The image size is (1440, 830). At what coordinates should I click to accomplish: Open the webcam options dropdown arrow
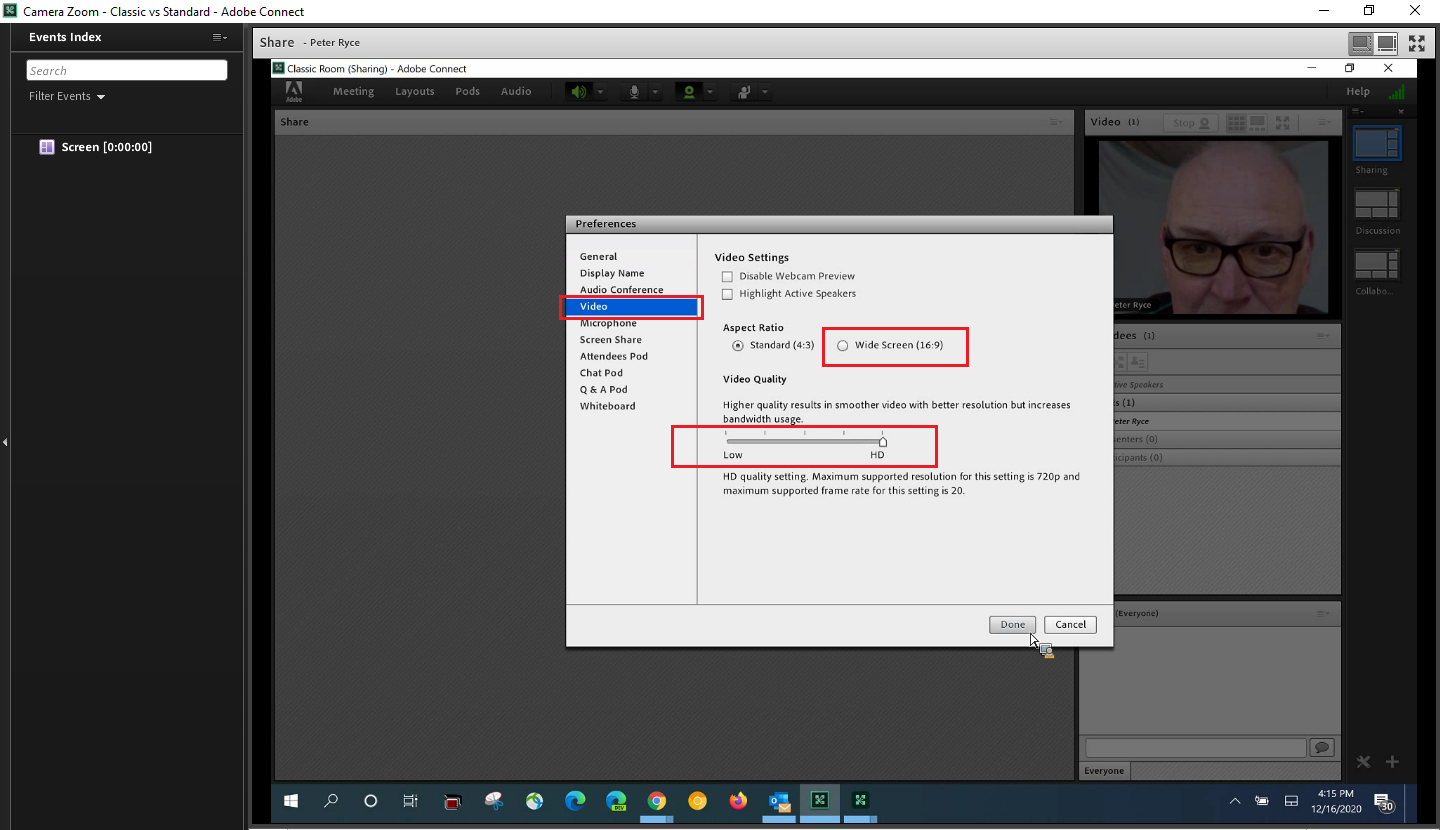710,92
